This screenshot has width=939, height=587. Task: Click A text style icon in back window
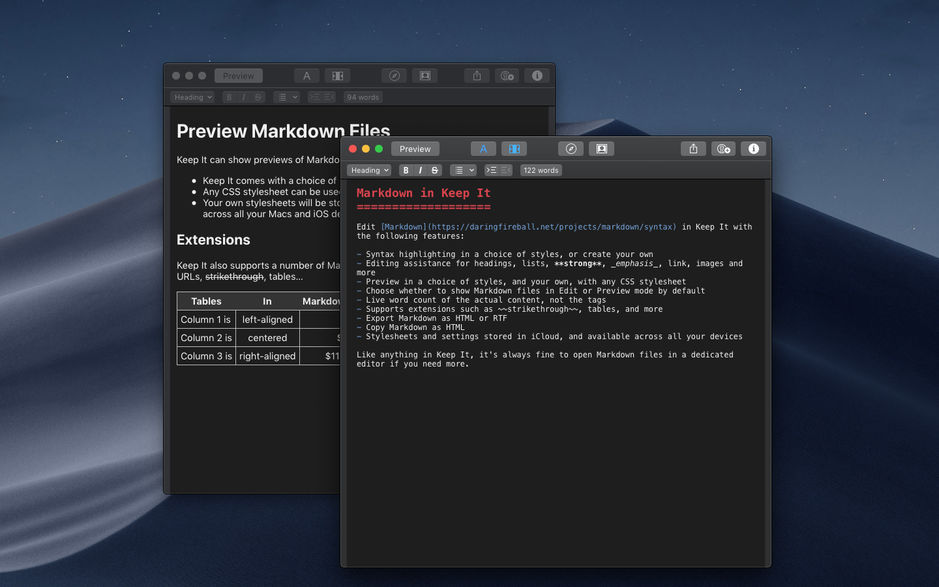(307, 76)
